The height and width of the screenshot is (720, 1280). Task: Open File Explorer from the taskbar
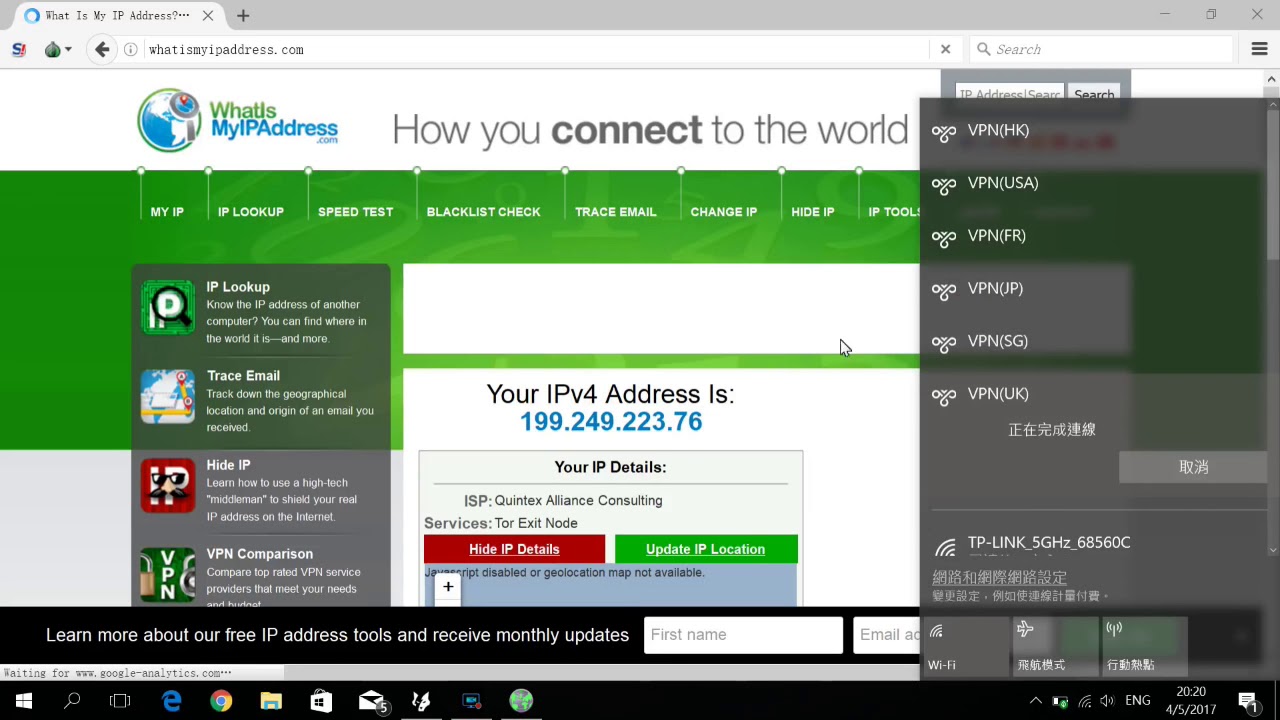[x=271, y=701]
